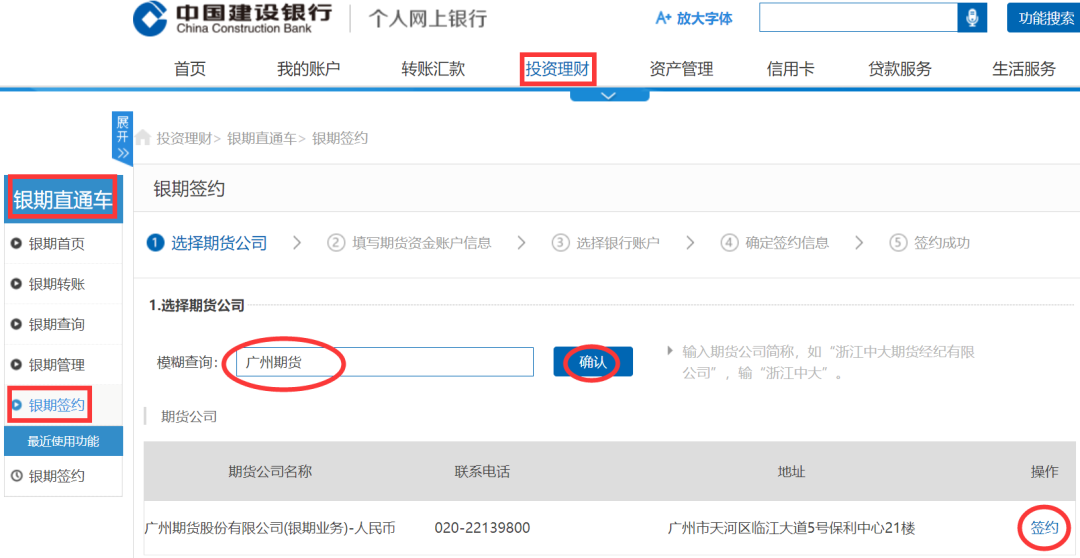Click the 期货公司 table label
The height and width of the screenshot is (558, 1080).
189,416
